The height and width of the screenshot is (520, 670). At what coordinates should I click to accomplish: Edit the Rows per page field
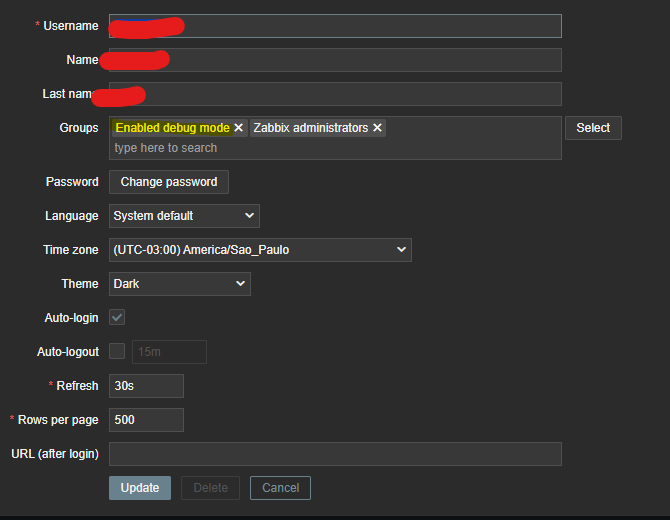tap(146, 420)
